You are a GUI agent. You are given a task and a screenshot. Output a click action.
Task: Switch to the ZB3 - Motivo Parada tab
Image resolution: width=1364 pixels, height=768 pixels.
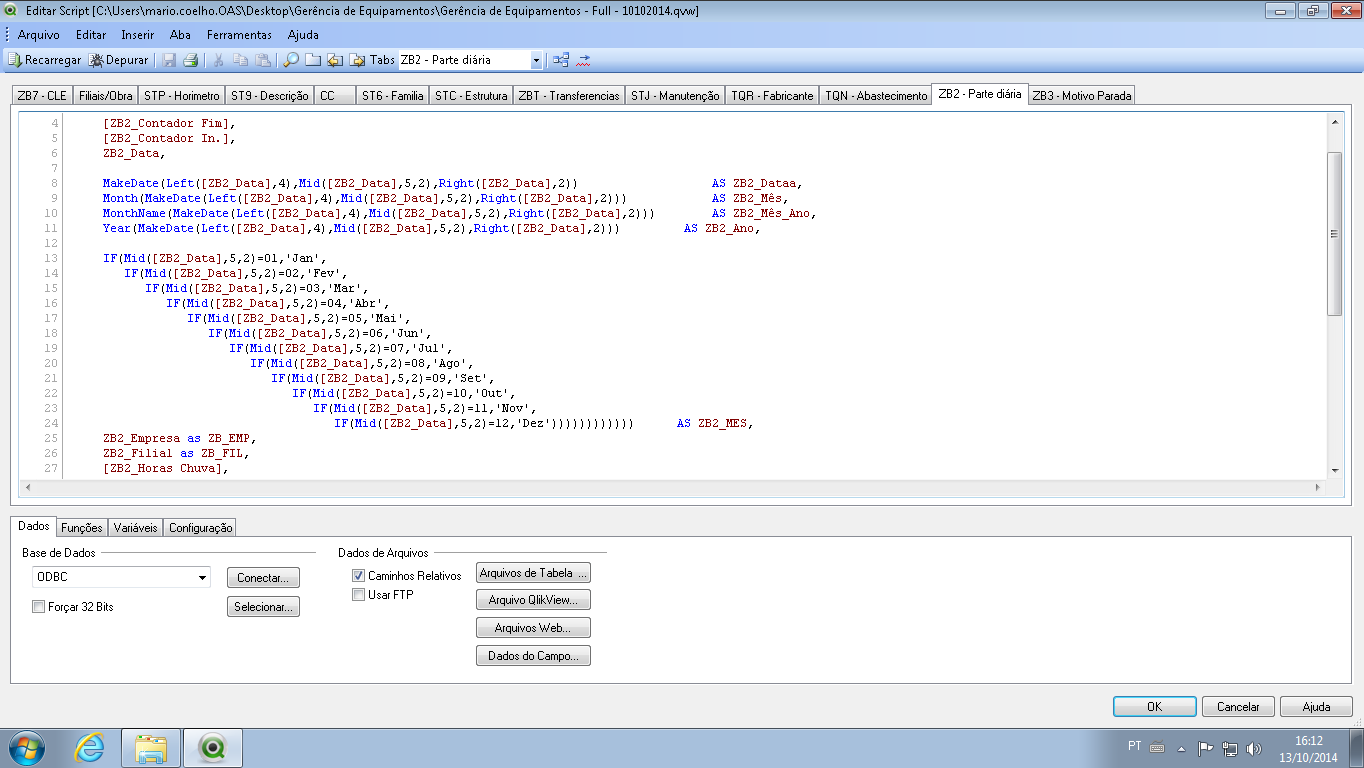point(1082,96)
